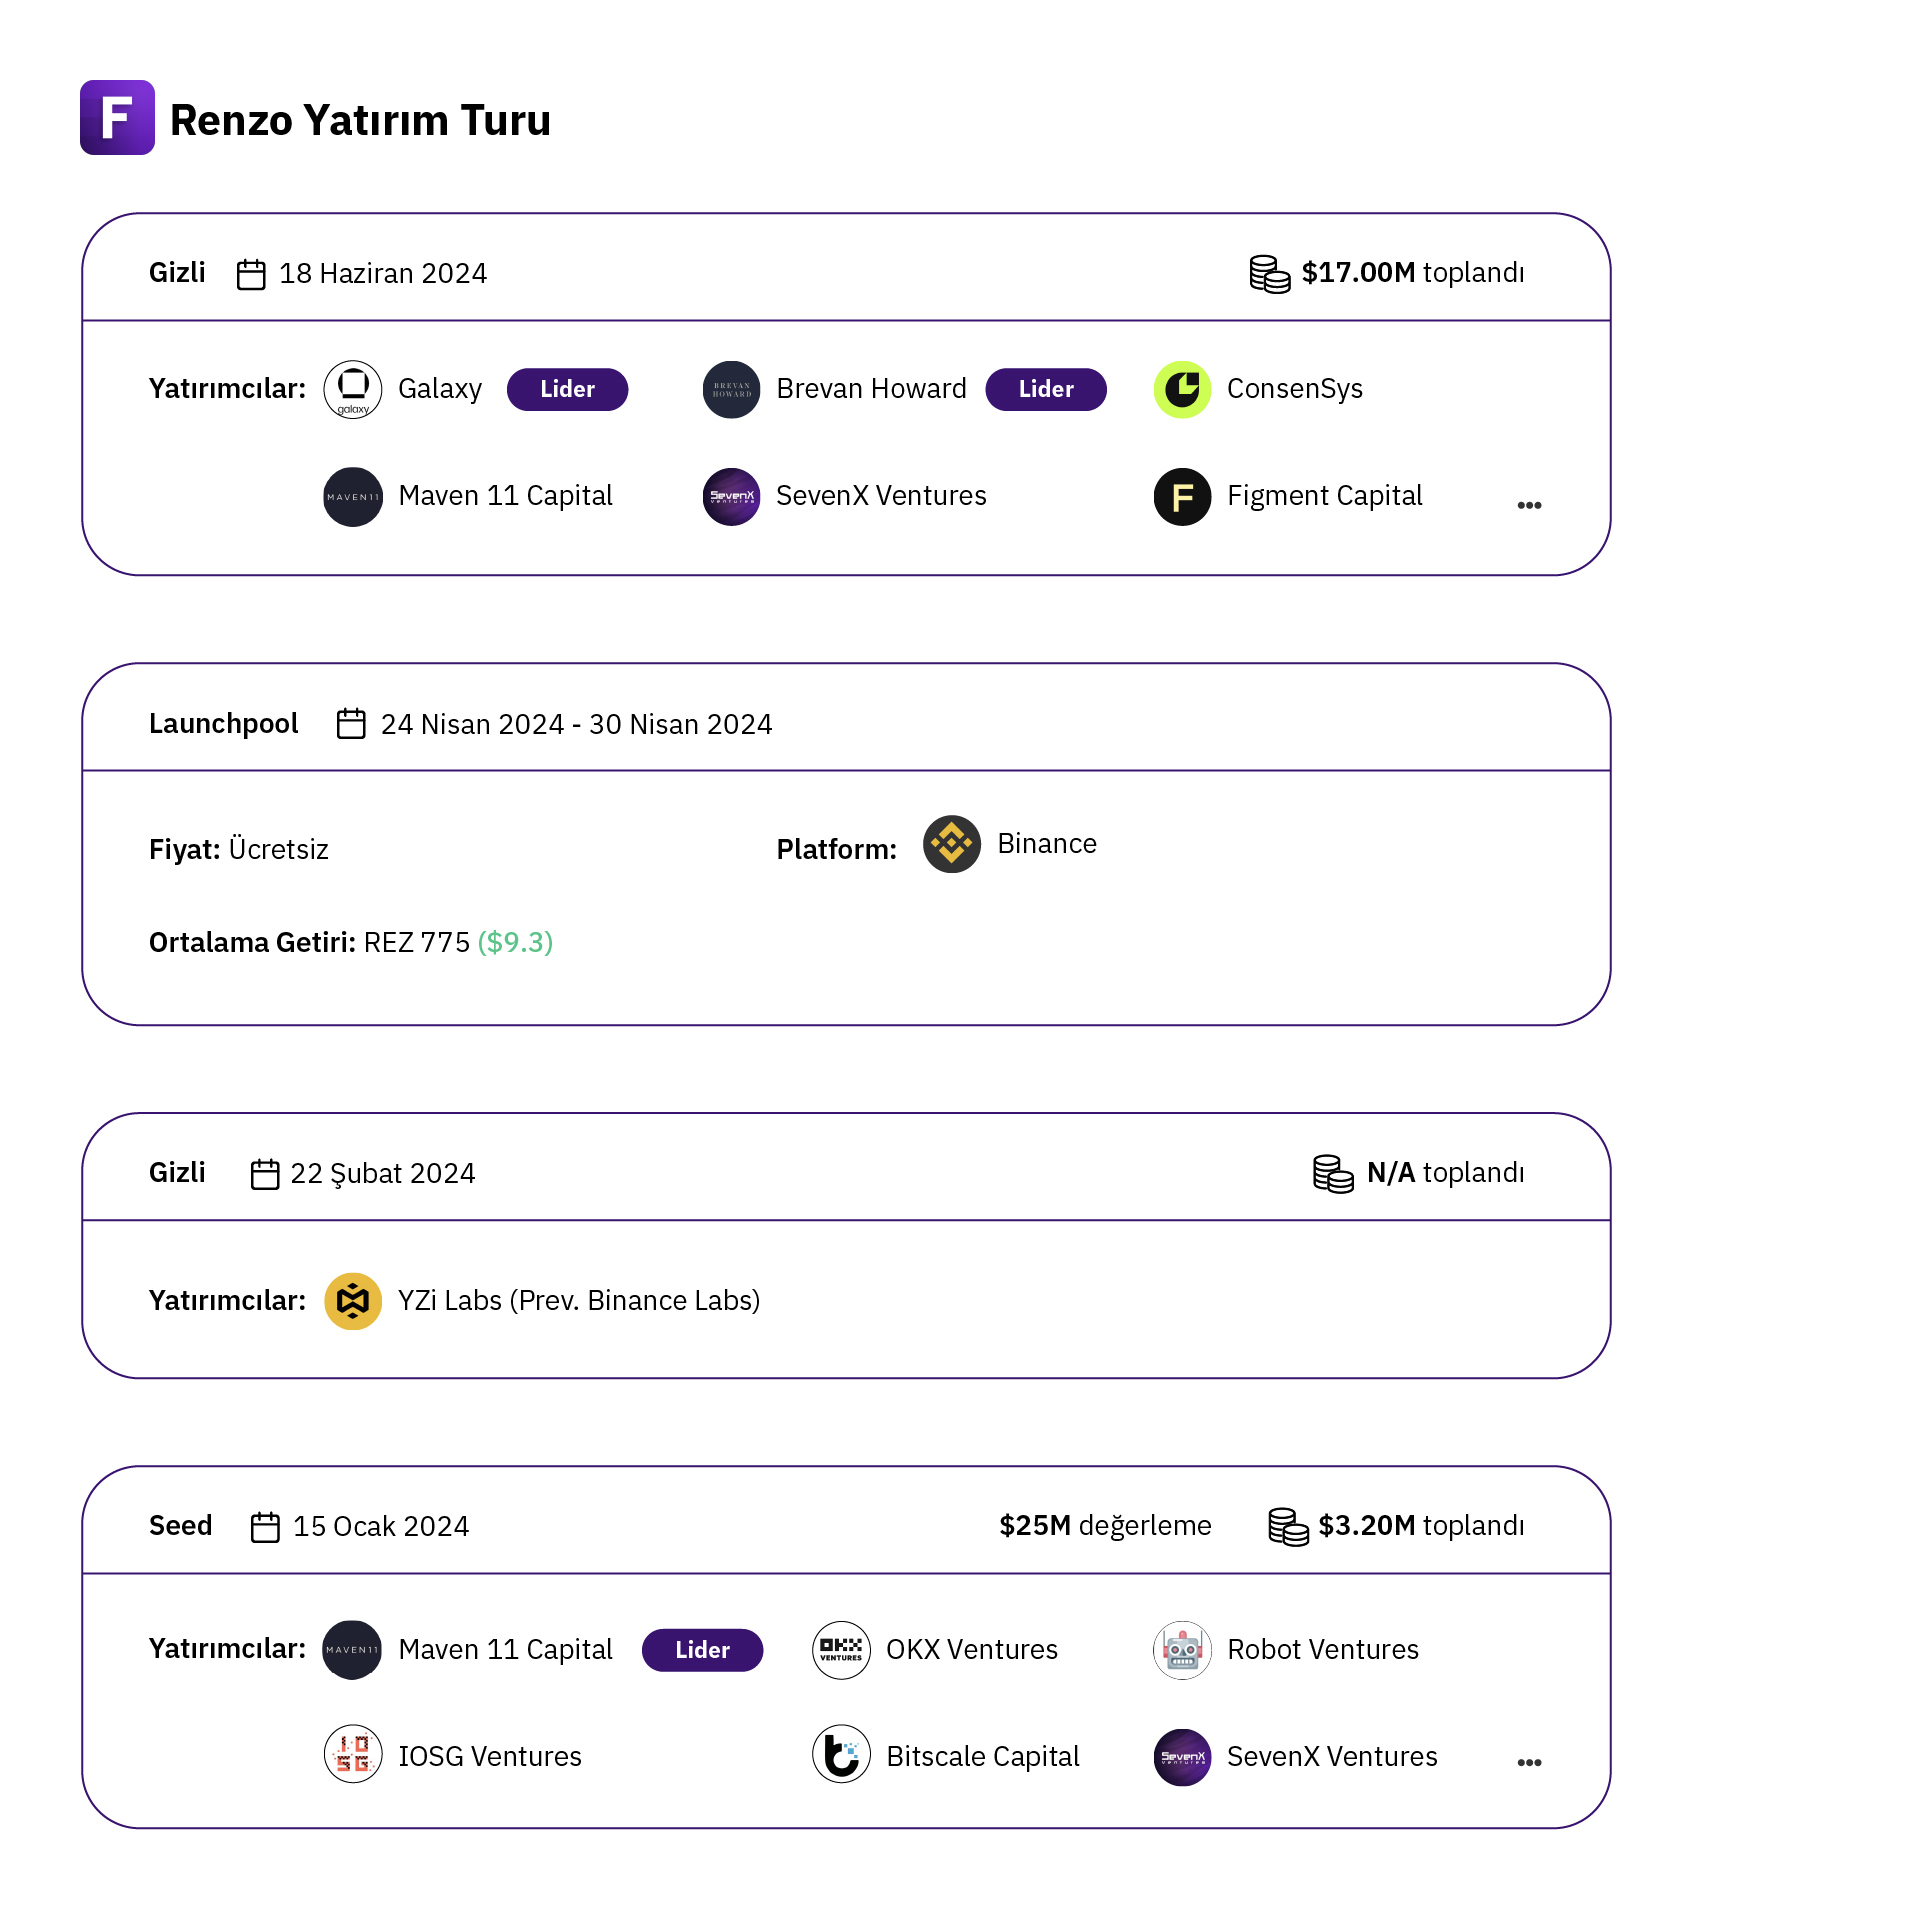
Task: Click the YZi Labs yellow logo
Action: pos(353,1301)
